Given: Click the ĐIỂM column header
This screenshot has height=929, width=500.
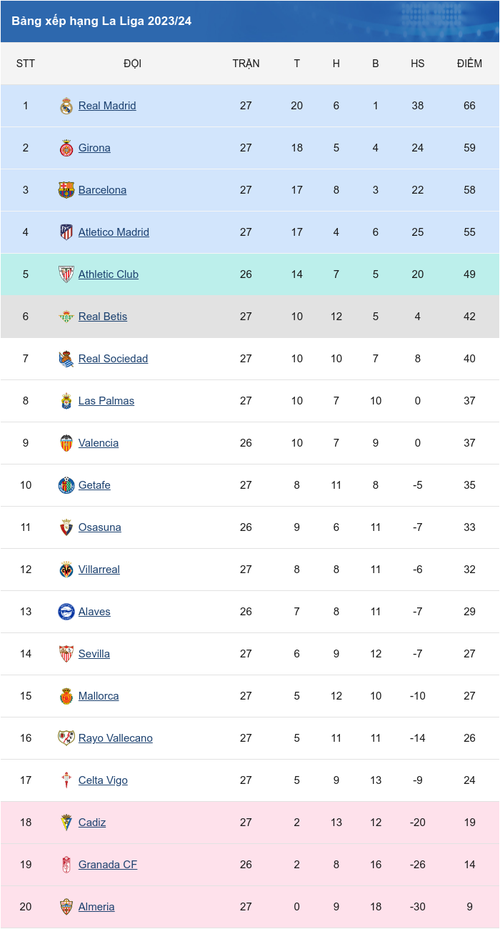Looking at the screenshot, I should tap(470, 63).
